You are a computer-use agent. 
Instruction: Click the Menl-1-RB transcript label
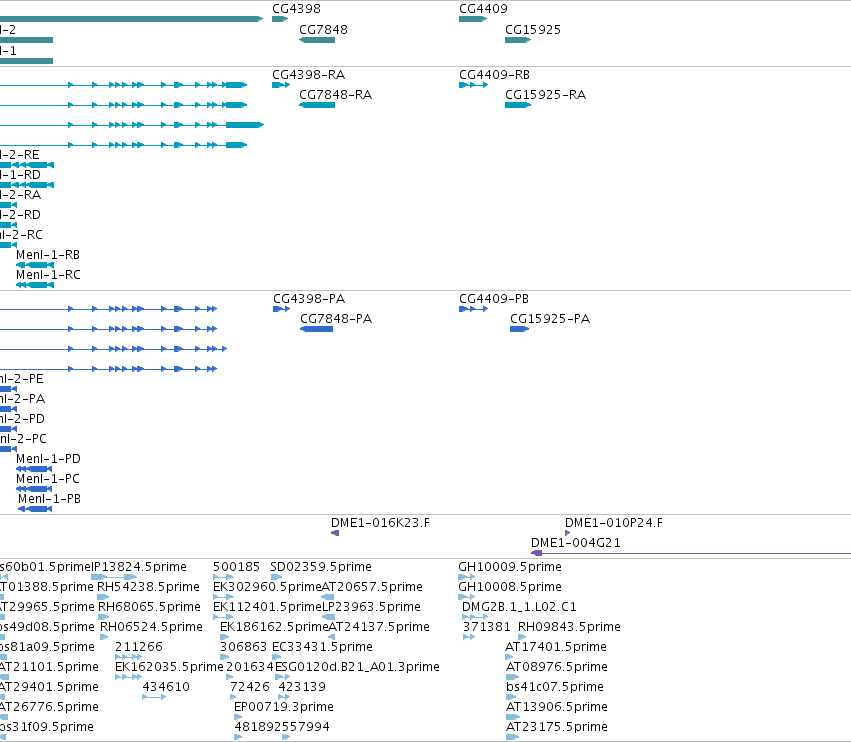pyautogui.click(x=48, y=255)
